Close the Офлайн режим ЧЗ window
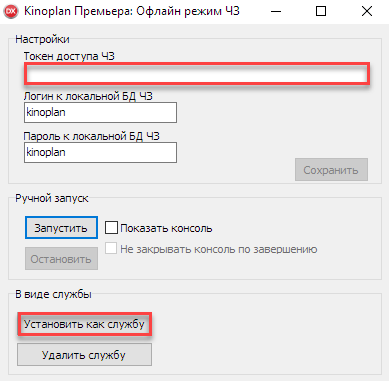389x381 pixels. [367, 11]
